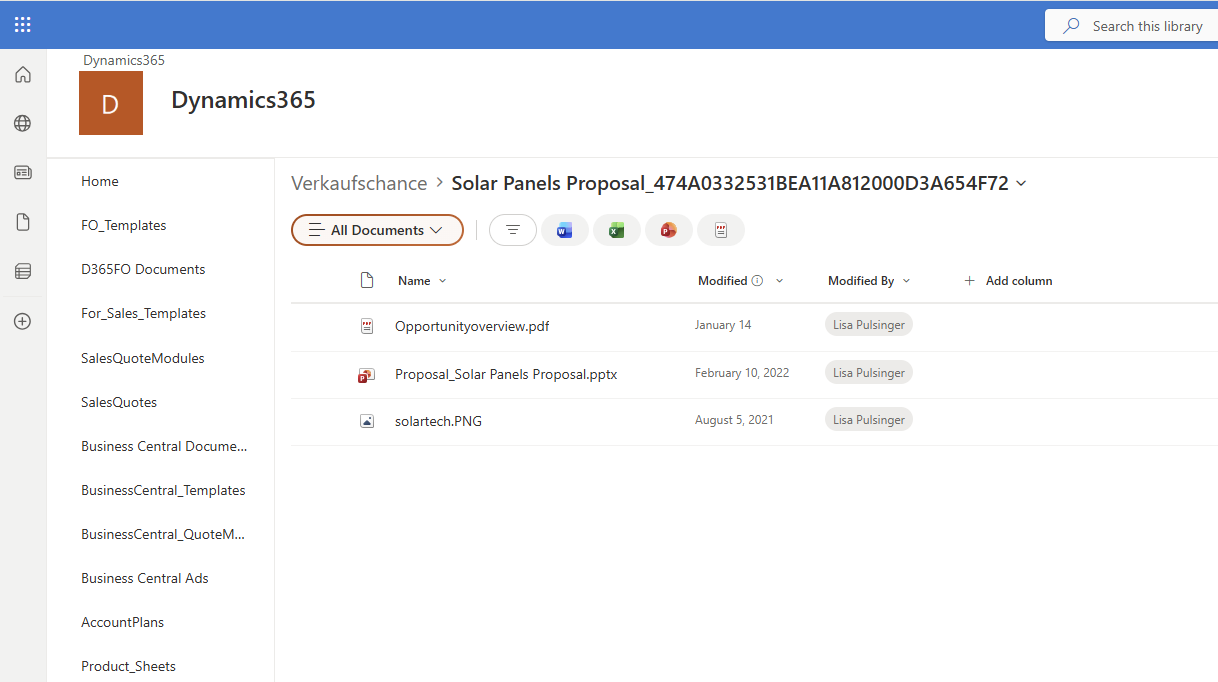Image resolution: width=1218 pixels, height=682 pixels.
Task: Open My files document icon in rail
Action: 23,222
